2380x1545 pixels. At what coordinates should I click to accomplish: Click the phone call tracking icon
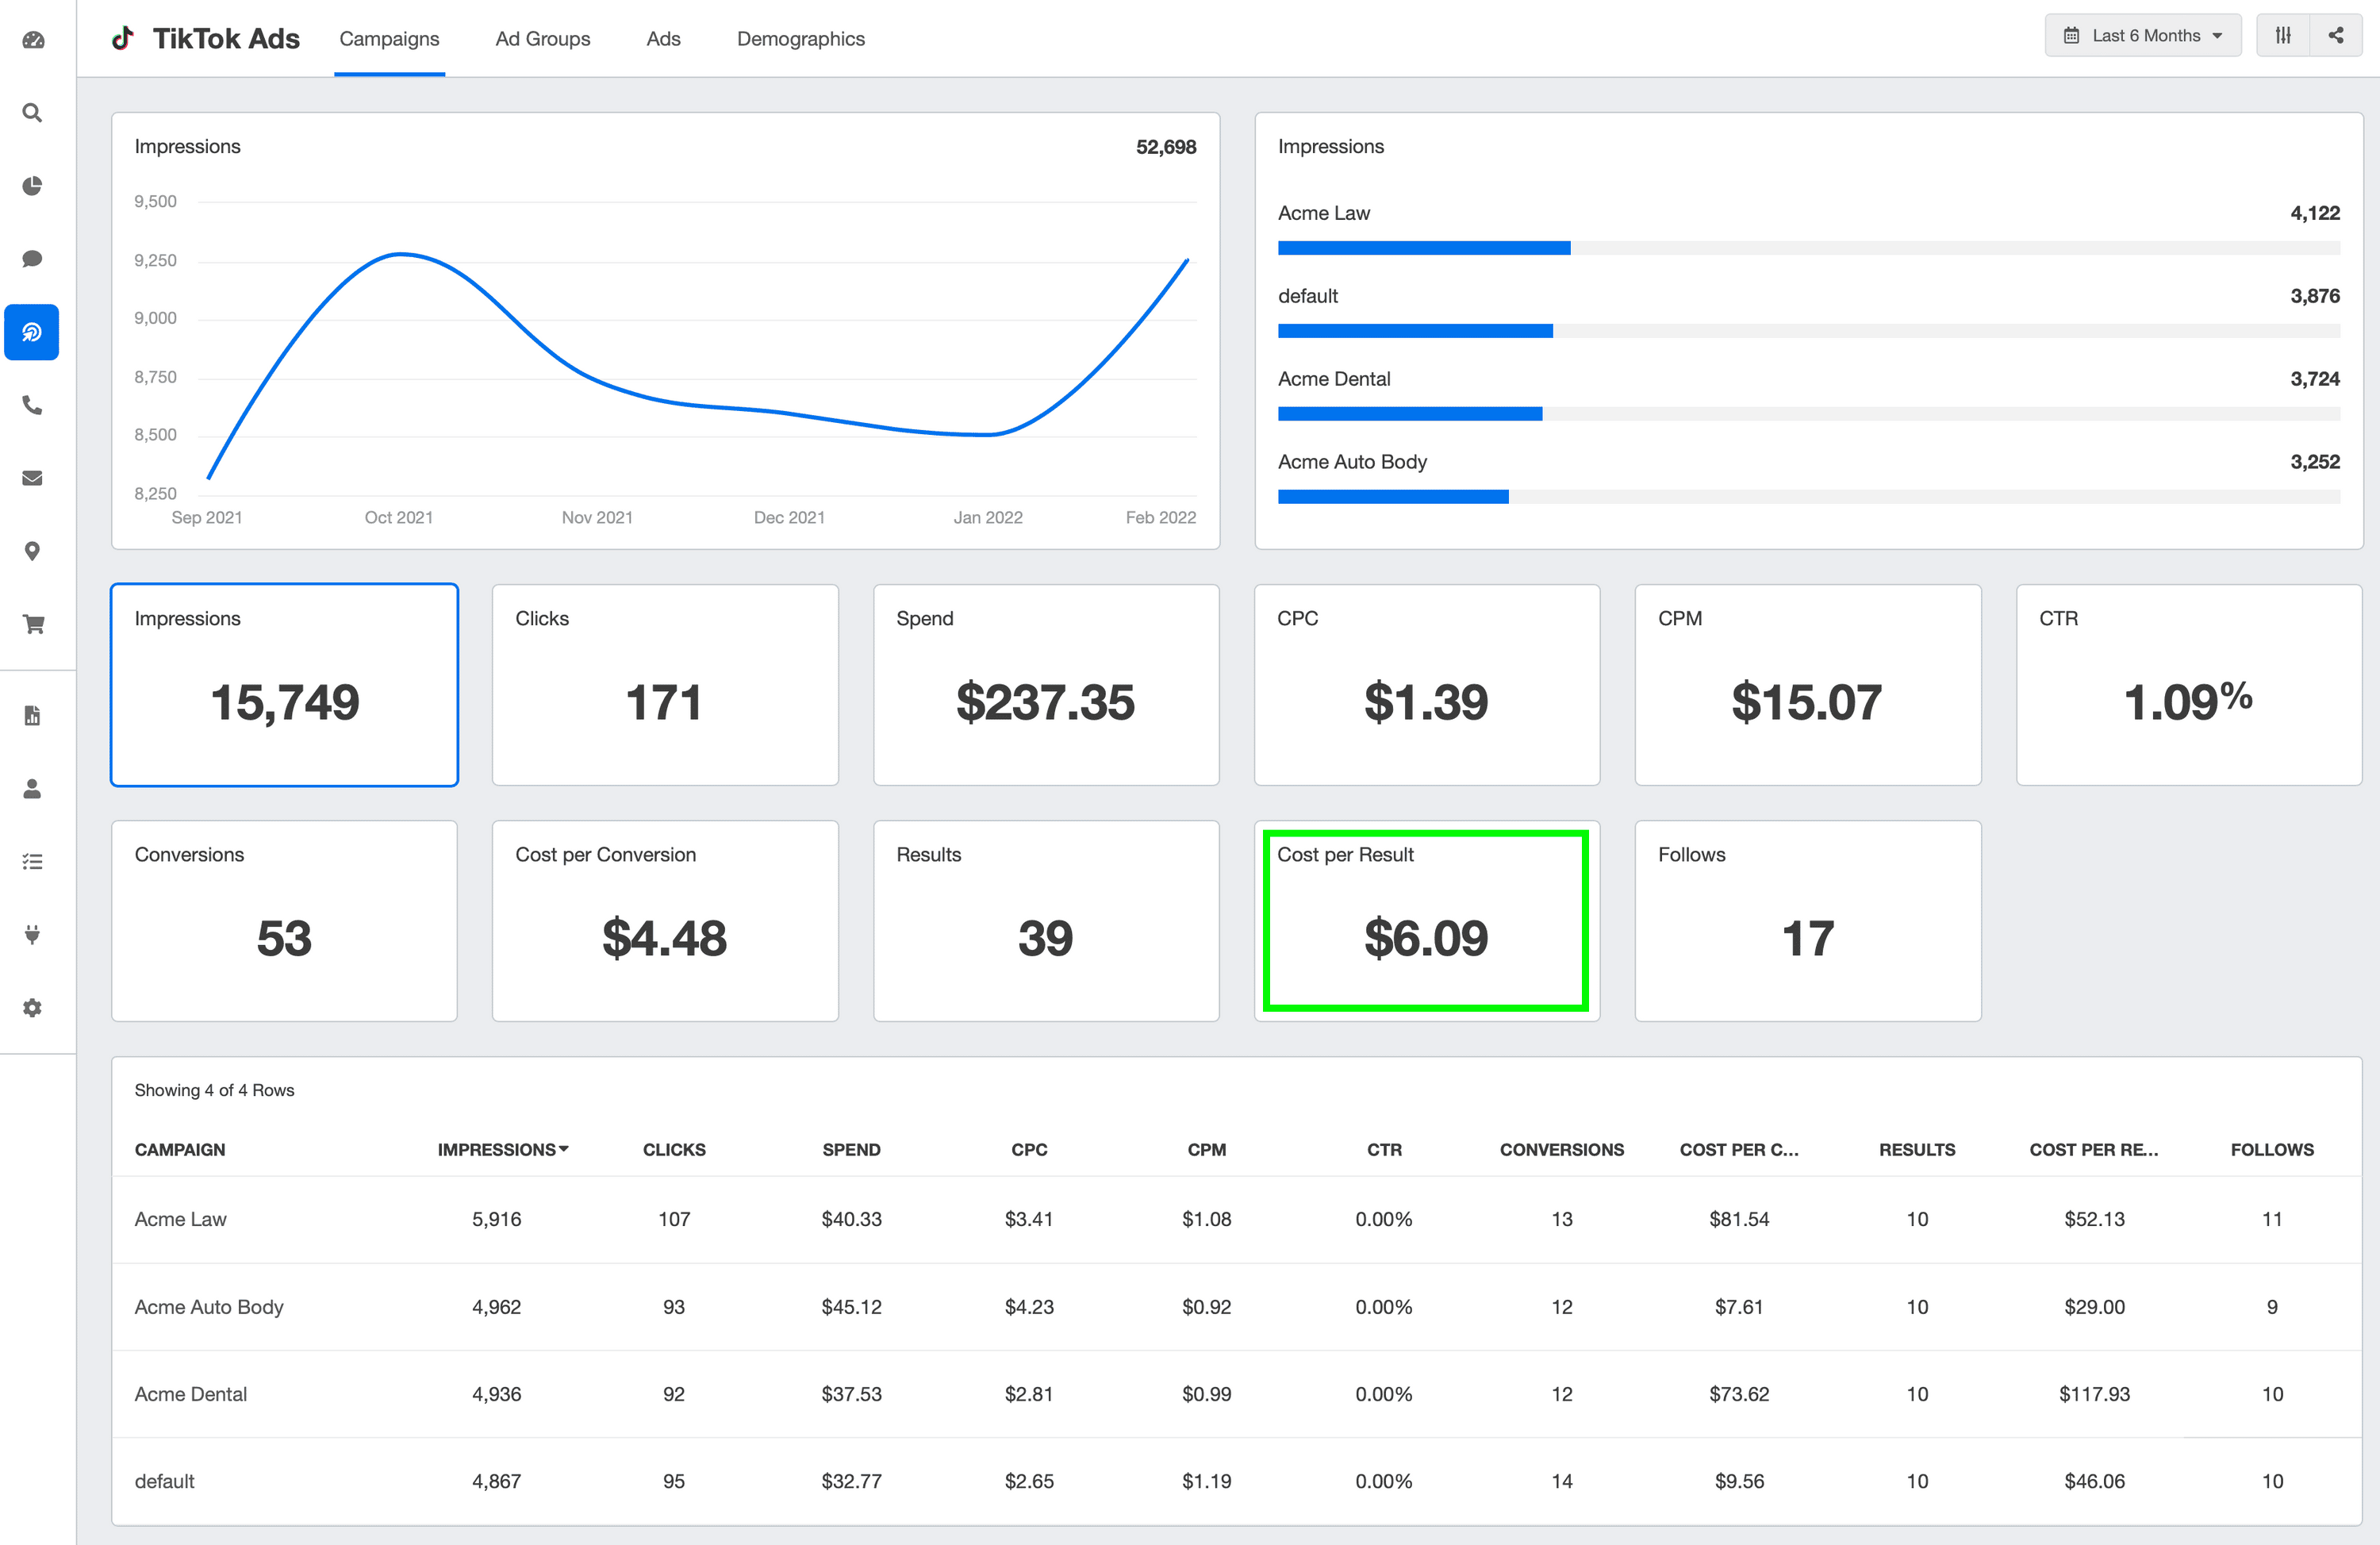pyautogui.click(x=33, y=405)
